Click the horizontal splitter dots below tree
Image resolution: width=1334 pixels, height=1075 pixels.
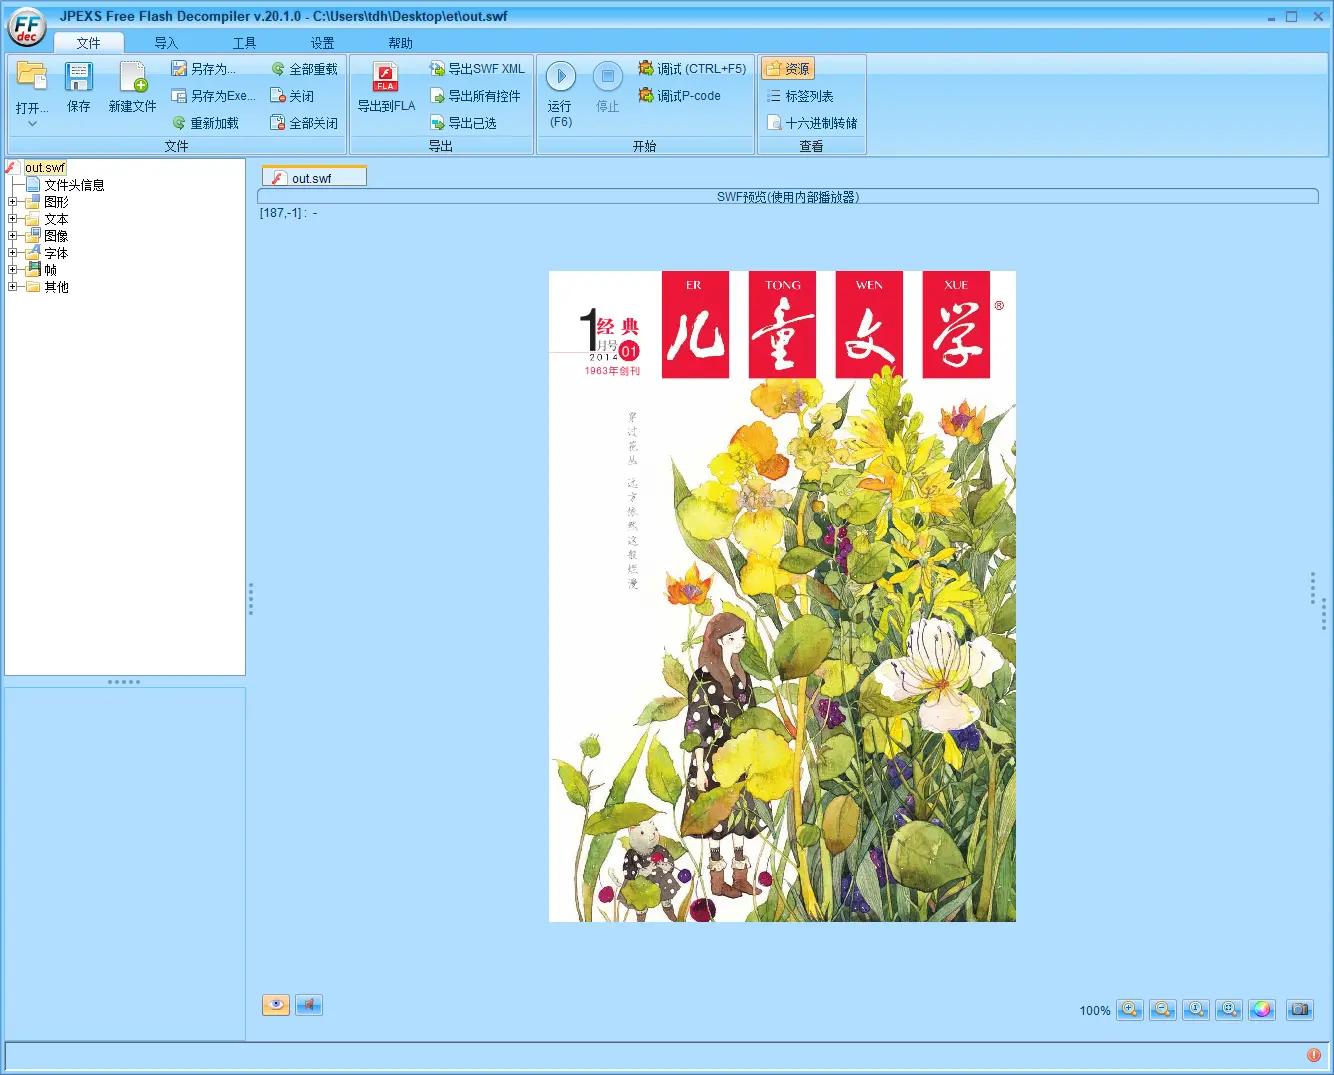coord(124,682)
